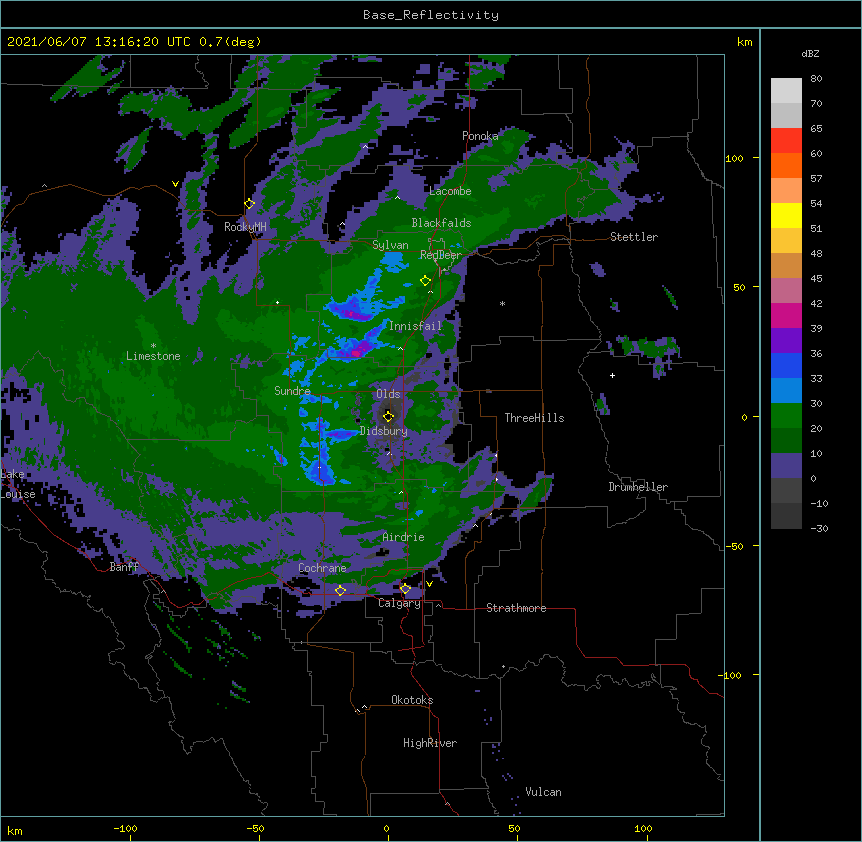Click the Airdrie city label

tap(404, 537)
